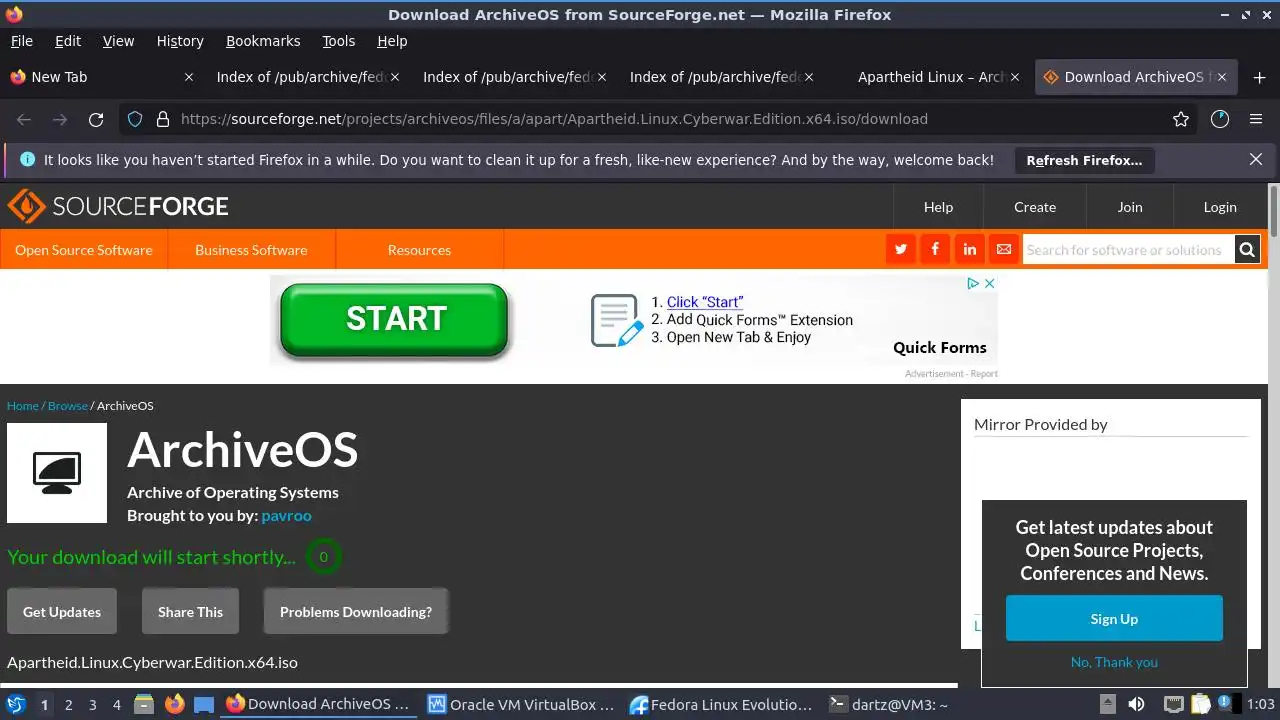Close the advertisement with the X icon
The height and width of the screenshot is (720, 1280).
point(990,283)
